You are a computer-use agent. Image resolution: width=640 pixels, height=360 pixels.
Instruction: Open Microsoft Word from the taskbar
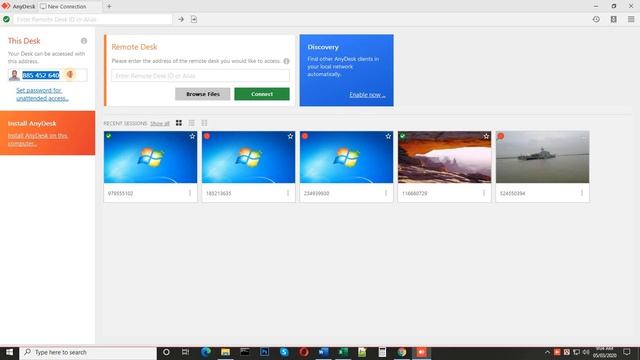click(323, 352)
